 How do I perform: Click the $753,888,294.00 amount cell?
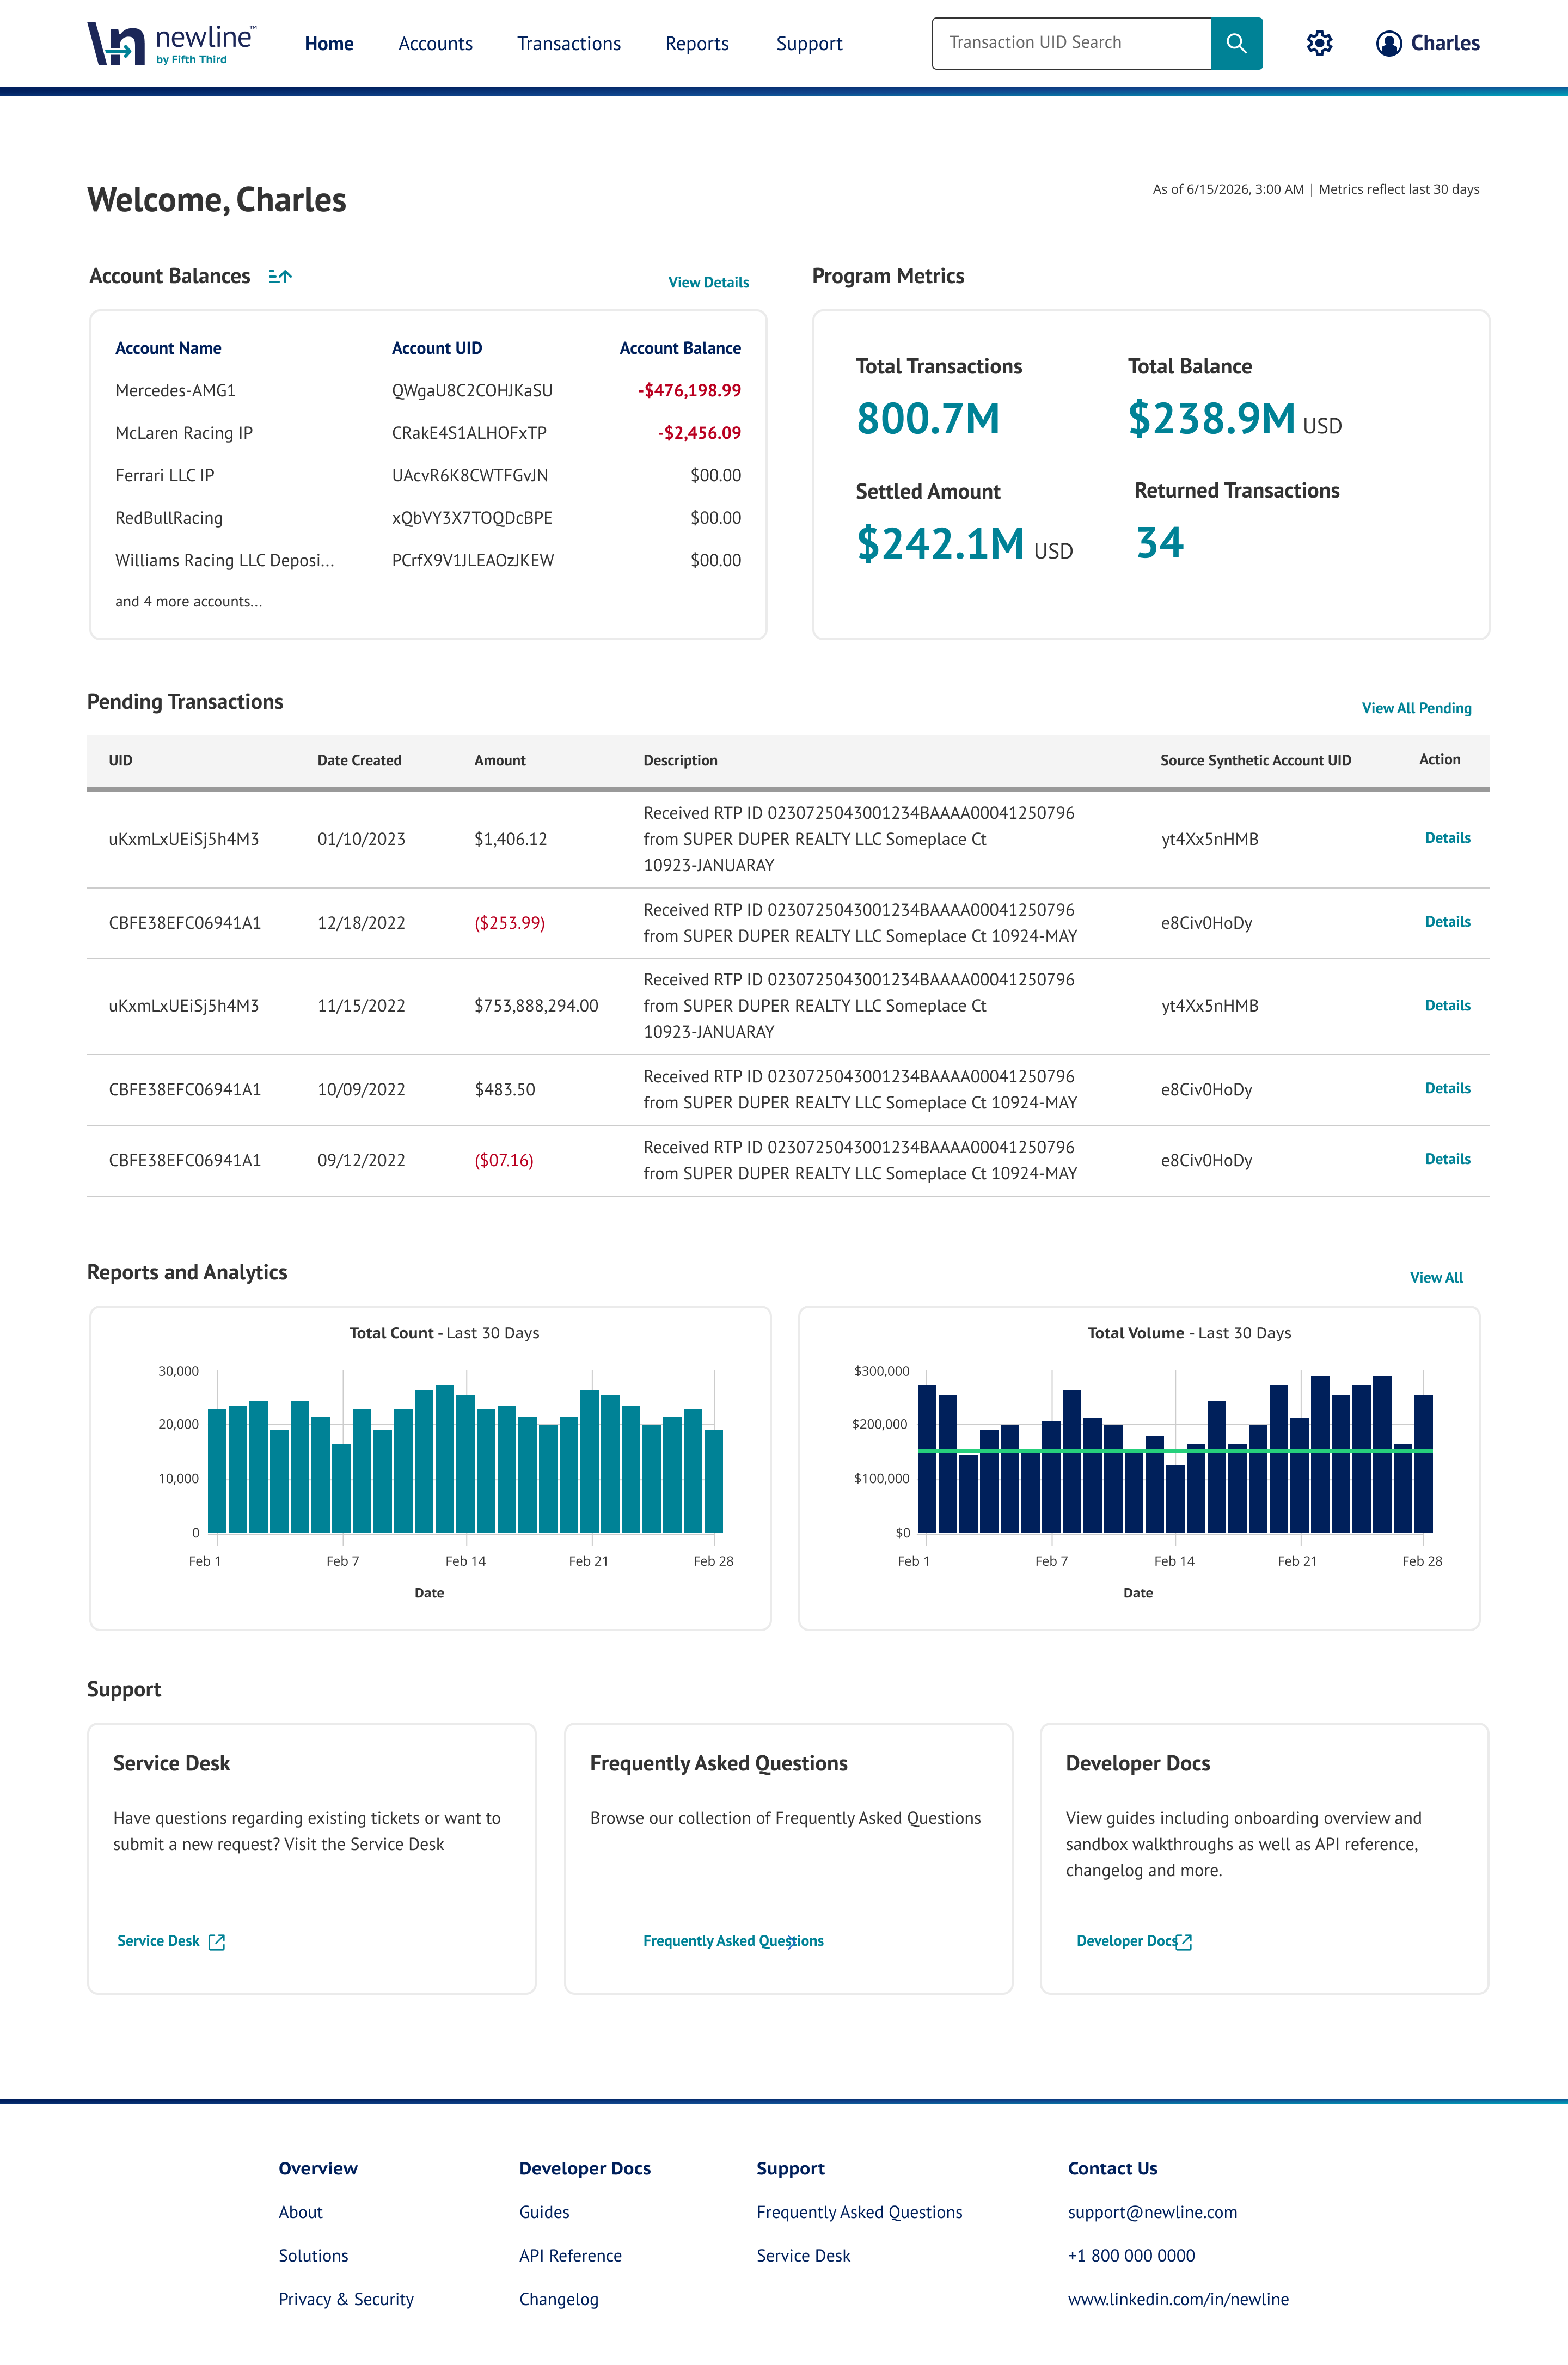pos(536,1006)
